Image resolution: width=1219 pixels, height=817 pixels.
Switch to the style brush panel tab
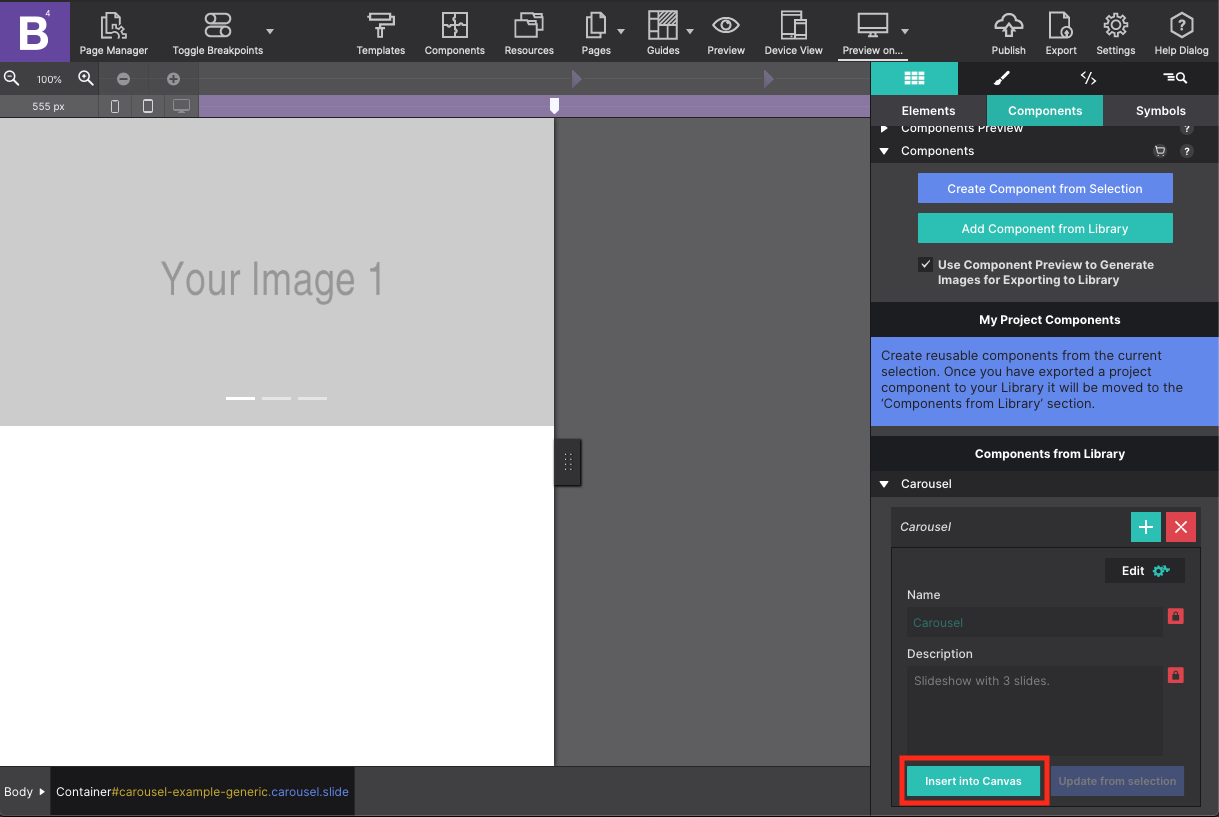[x=1001, y=78]
